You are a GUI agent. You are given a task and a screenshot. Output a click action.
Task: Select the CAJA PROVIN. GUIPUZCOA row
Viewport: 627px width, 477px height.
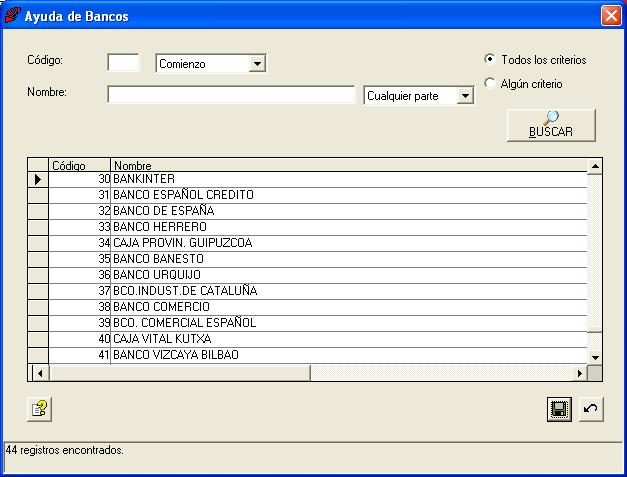click(x=307, y=243)
